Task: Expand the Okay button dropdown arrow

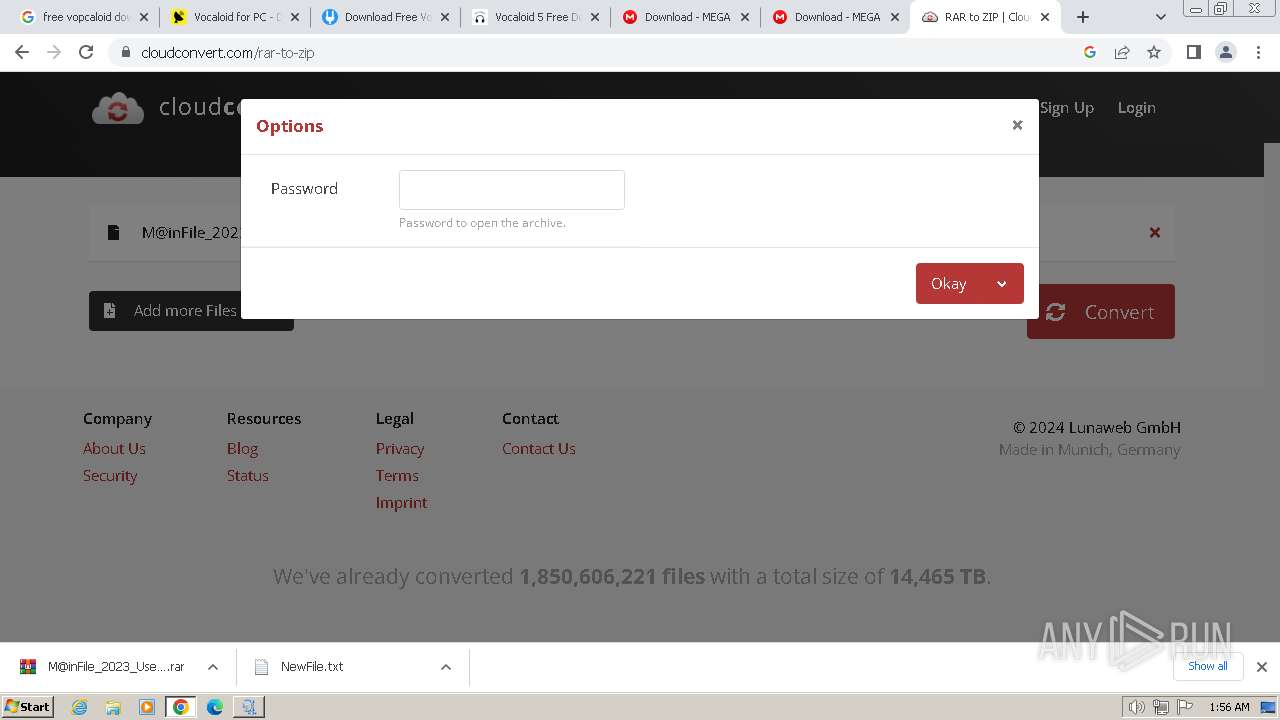Action: pyautogui.click(x=1002, y=283)
